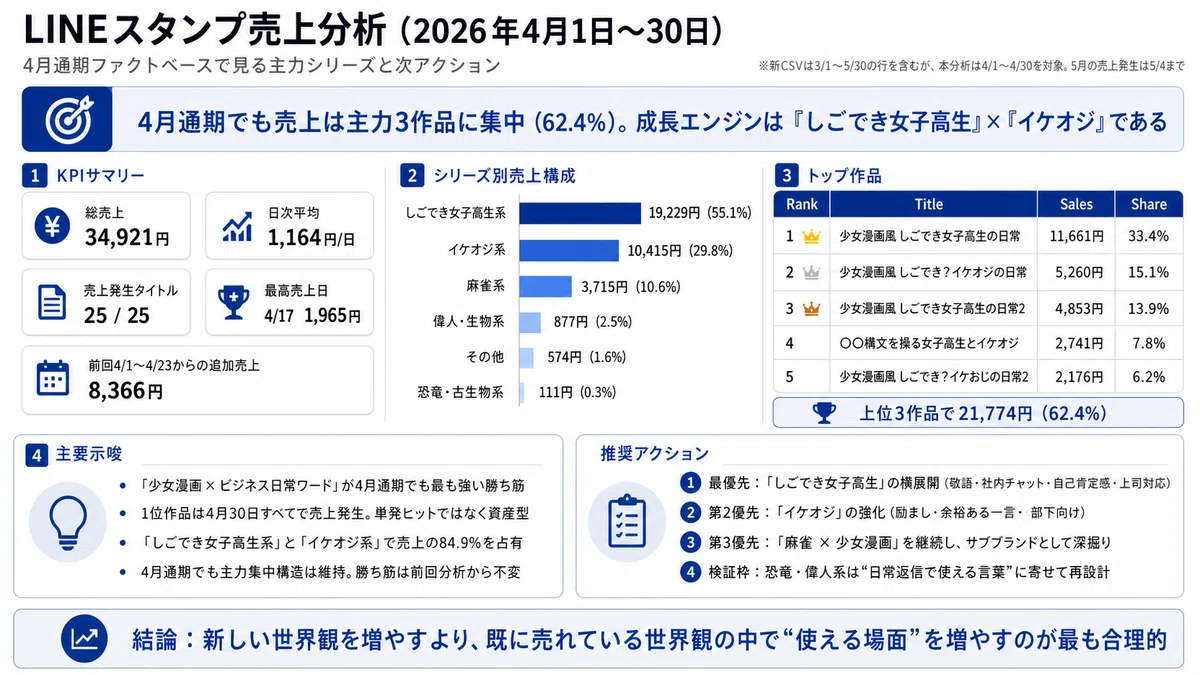
Task: Click the trend chart icon in 結論 banner
Action: pos(85,637)
